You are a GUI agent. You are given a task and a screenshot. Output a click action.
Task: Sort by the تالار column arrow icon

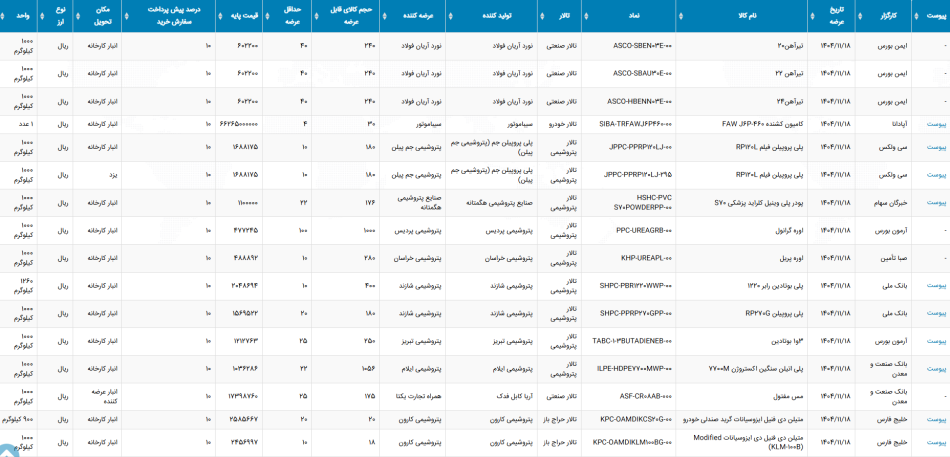point(543,16)
